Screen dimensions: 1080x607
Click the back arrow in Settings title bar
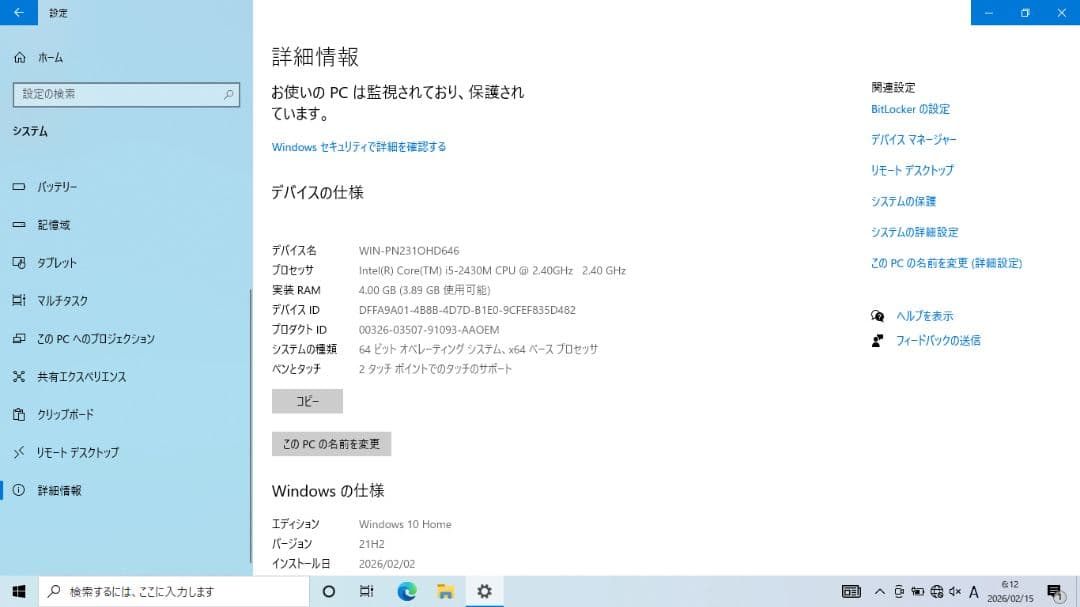[19, 12]
